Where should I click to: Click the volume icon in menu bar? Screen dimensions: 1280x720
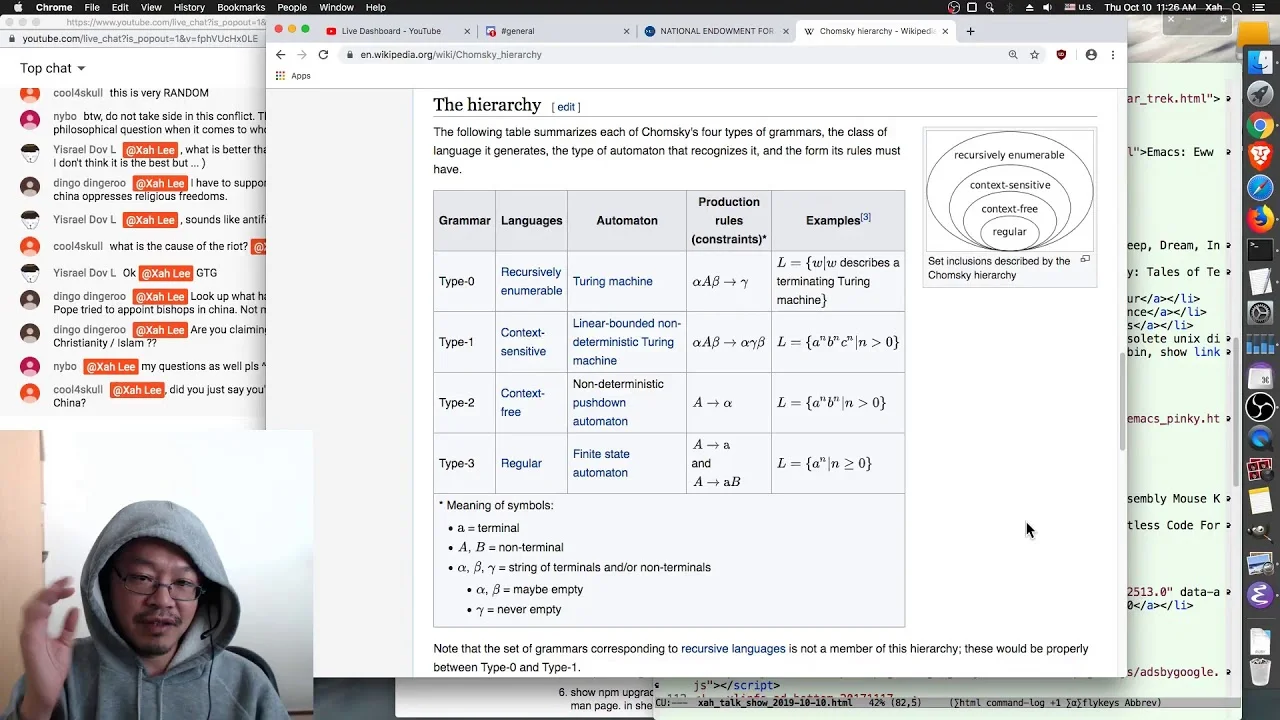tap(1047, 7)
